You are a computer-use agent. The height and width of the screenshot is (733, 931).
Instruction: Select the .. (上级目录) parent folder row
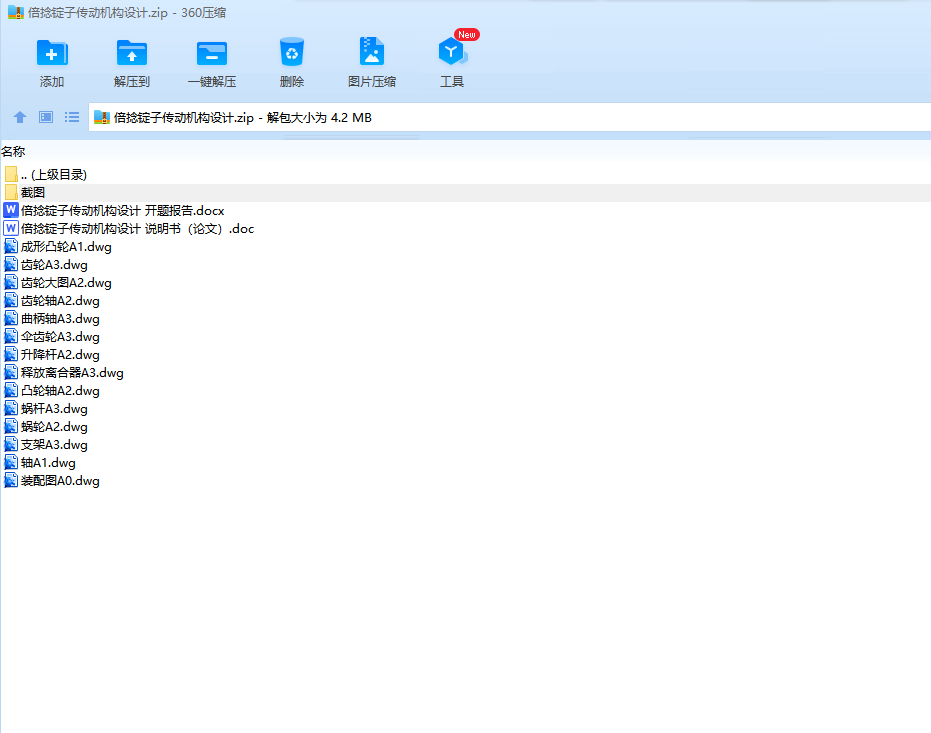tap(466, 174)
